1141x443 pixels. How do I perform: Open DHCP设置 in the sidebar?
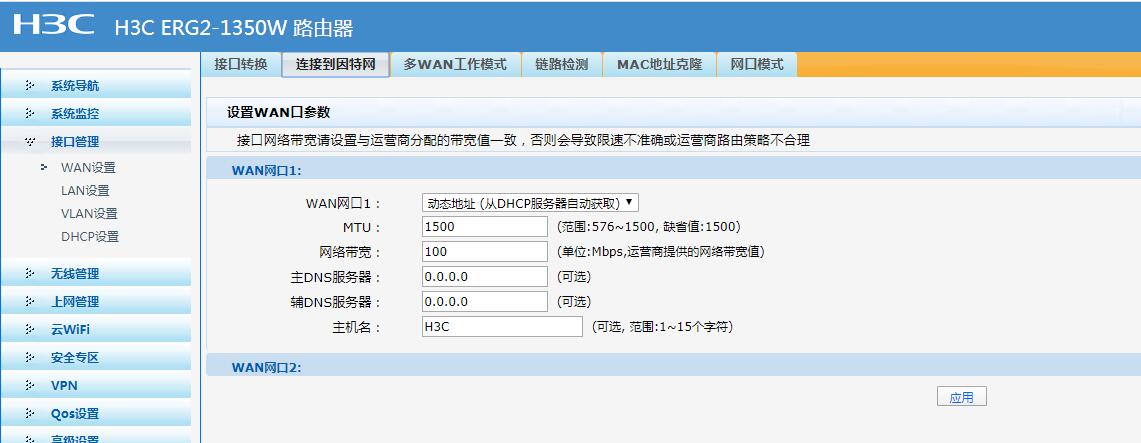(90, 237)
